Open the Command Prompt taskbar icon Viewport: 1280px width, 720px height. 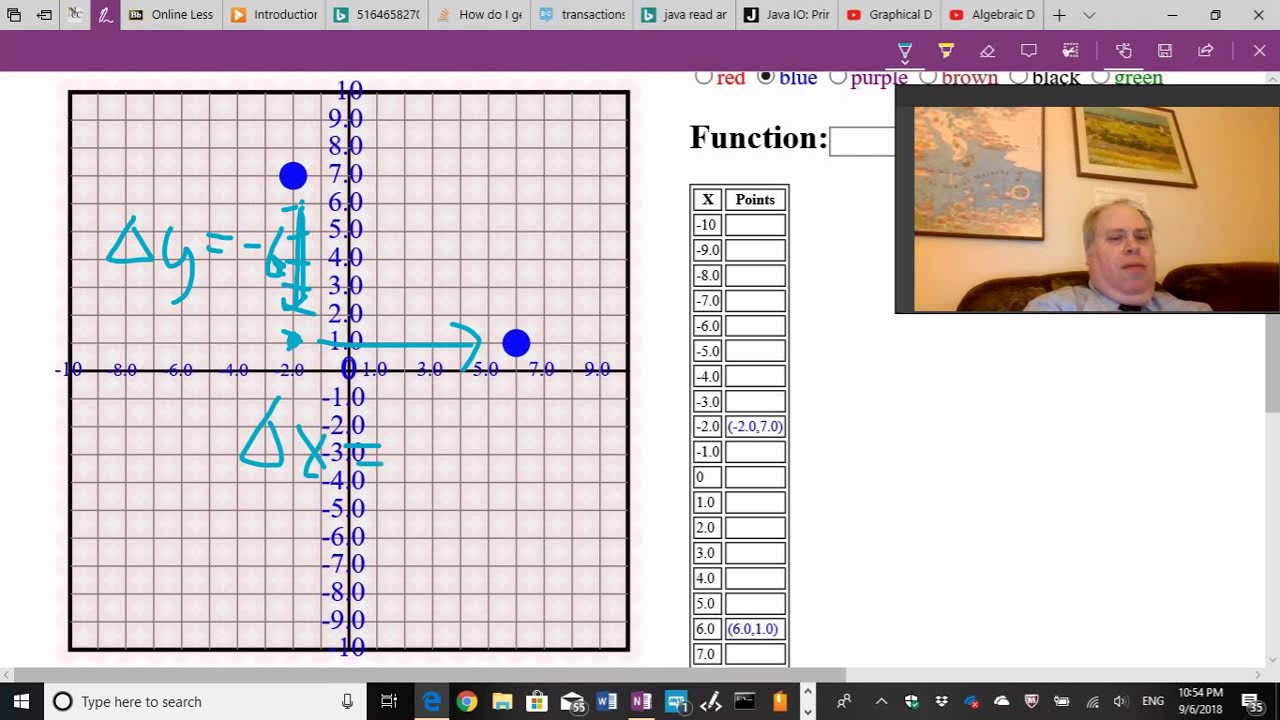tap(745, 701)
